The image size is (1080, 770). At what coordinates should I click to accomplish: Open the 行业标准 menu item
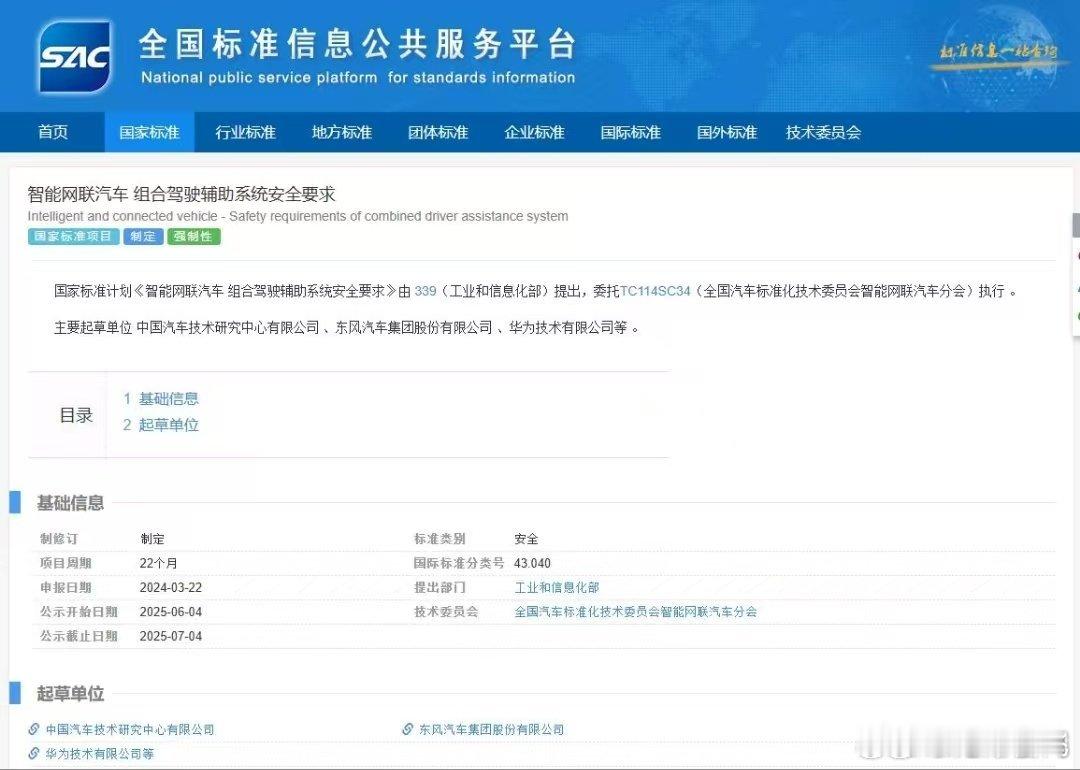pyautogui.click(x=245, y=132)
